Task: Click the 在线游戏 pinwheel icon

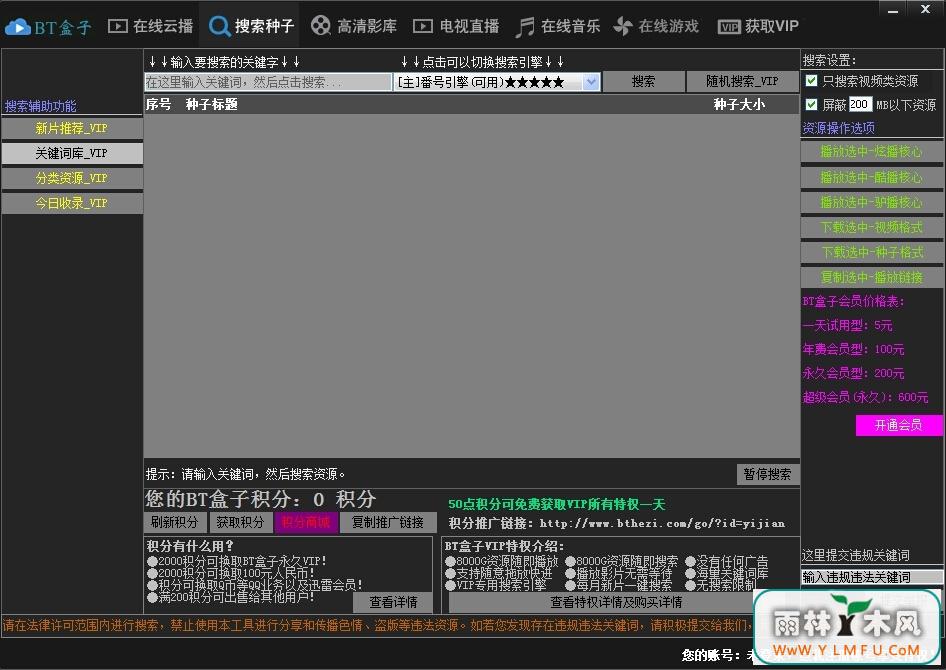Action: click(623, 27)
